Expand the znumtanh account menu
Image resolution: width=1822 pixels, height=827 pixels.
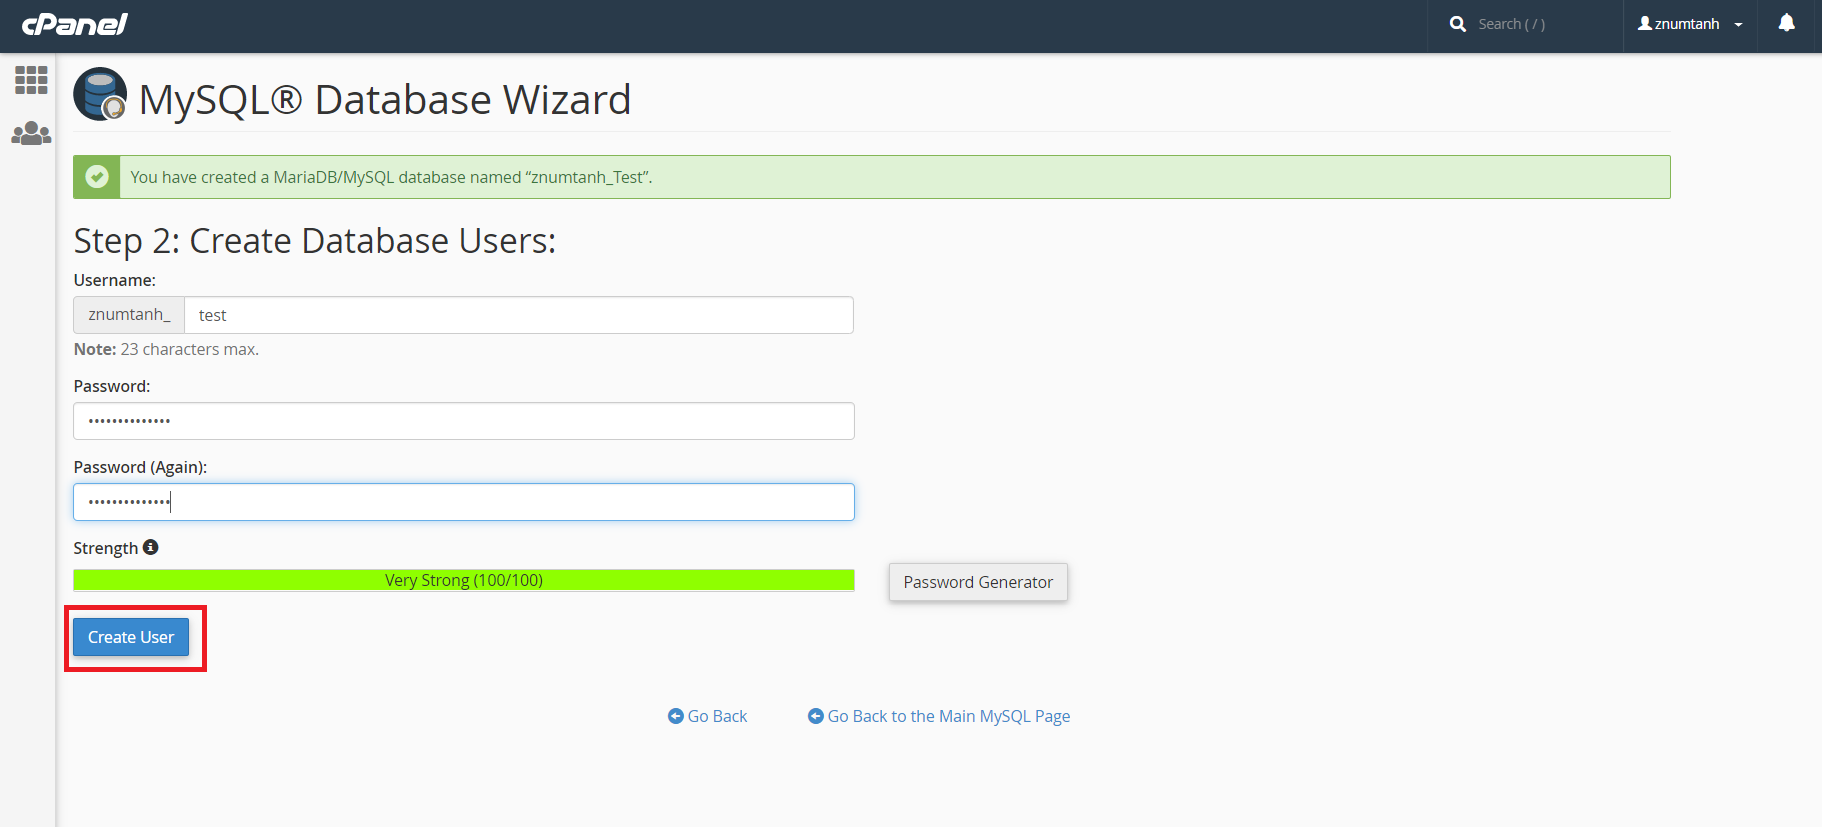pyautogui.click(x=1690, y=24)
